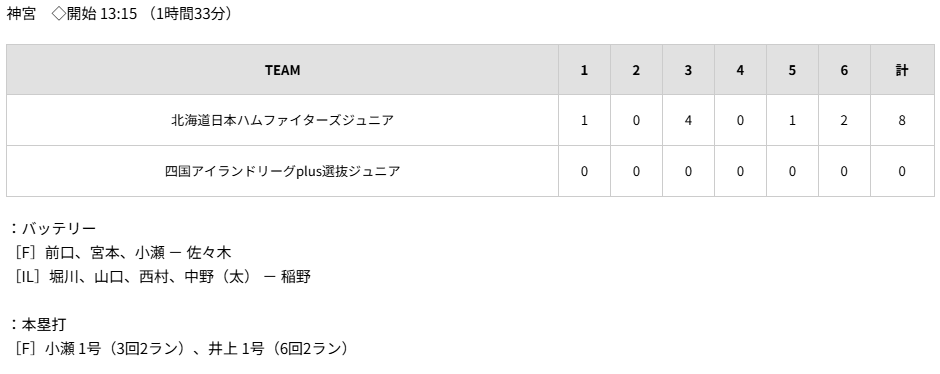
Task: Click the 神宮 venue name
Action: tap(21, 14)
